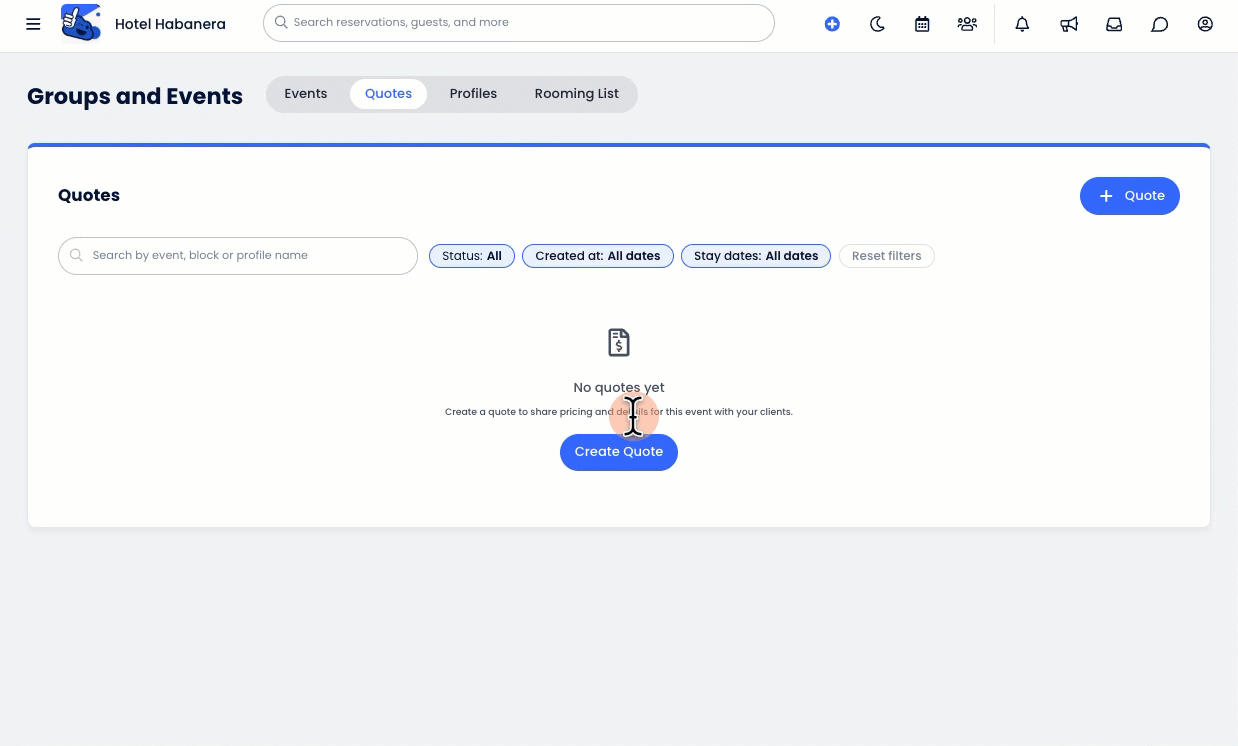Screen dimensions: 1238x746
Task: Open the megaphone announcements icon
Action: [x=1069, y=24]
